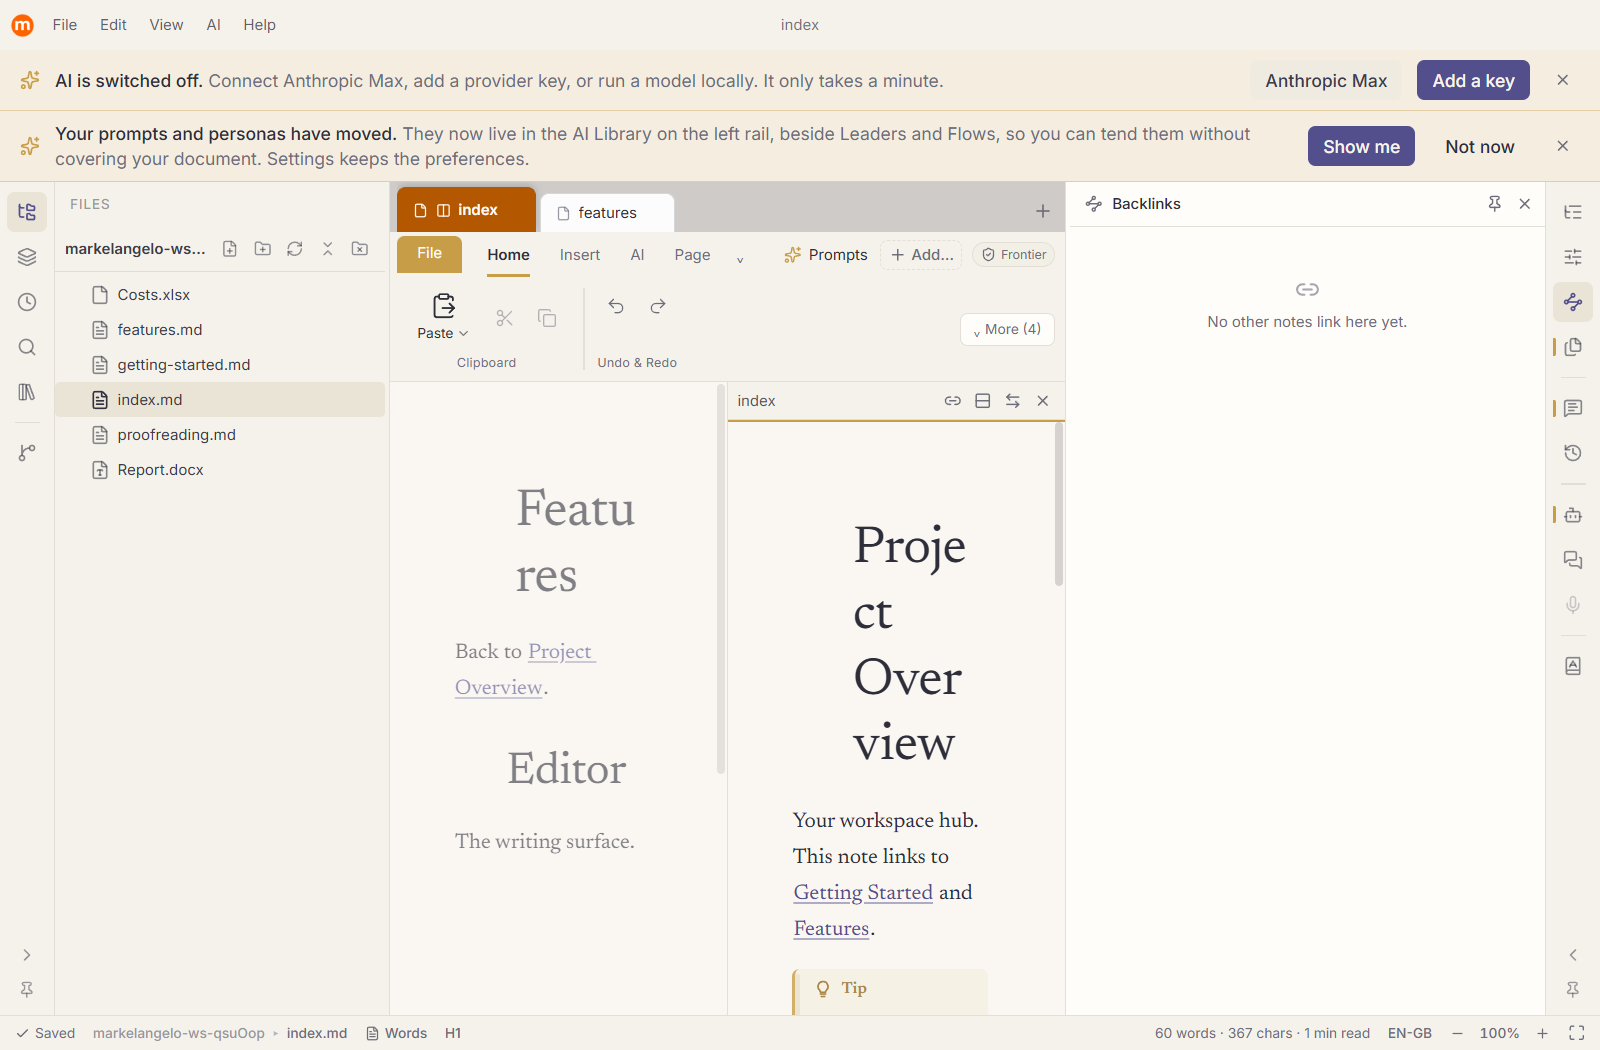Close the workspace folder icon
This screenshot has height=1050, width=1600.
360,249
